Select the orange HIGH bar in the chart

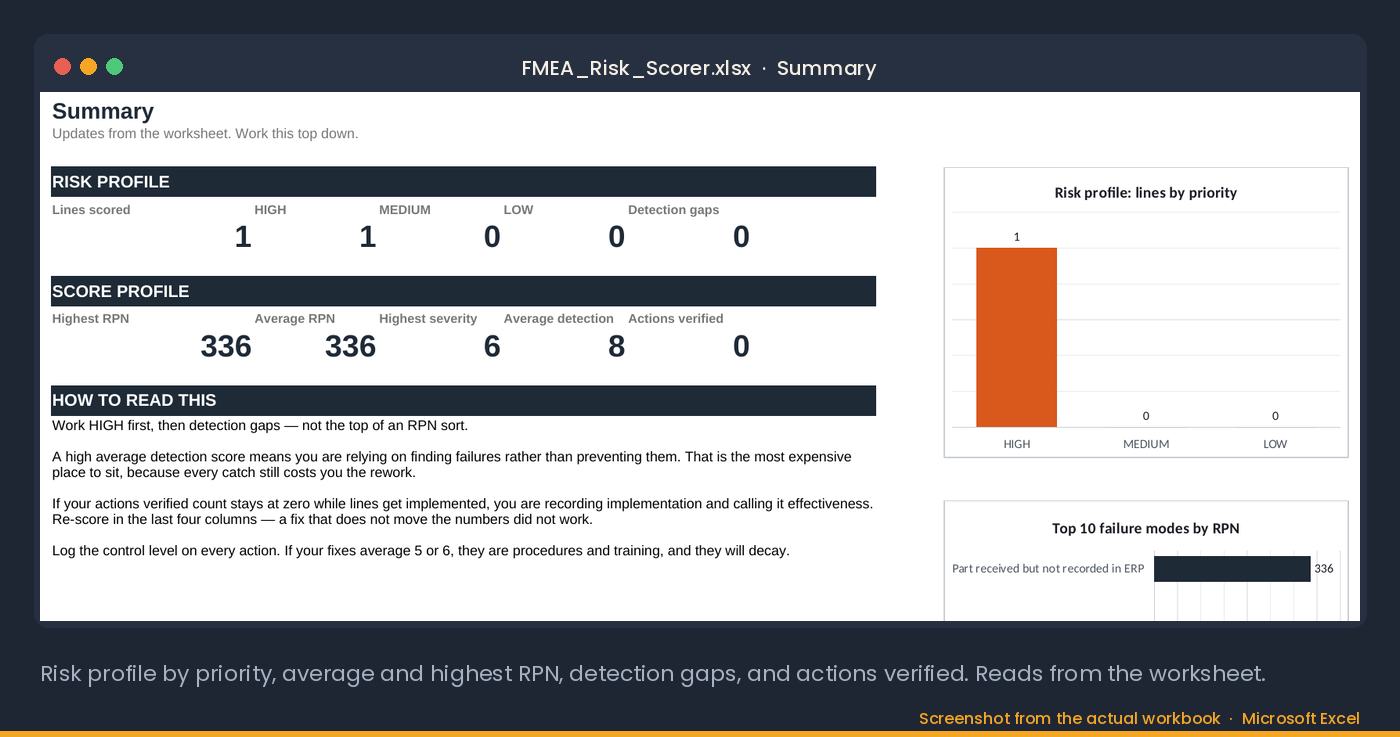[1016, 337]
